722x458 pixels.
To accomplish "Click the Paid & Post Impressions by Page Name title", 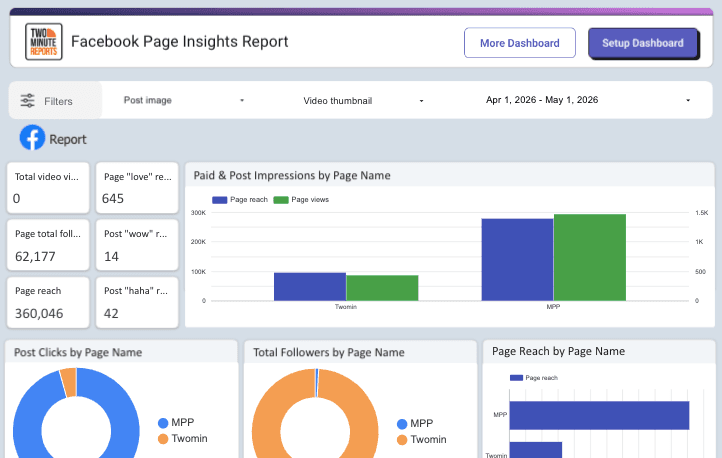I will pos(292,175).
